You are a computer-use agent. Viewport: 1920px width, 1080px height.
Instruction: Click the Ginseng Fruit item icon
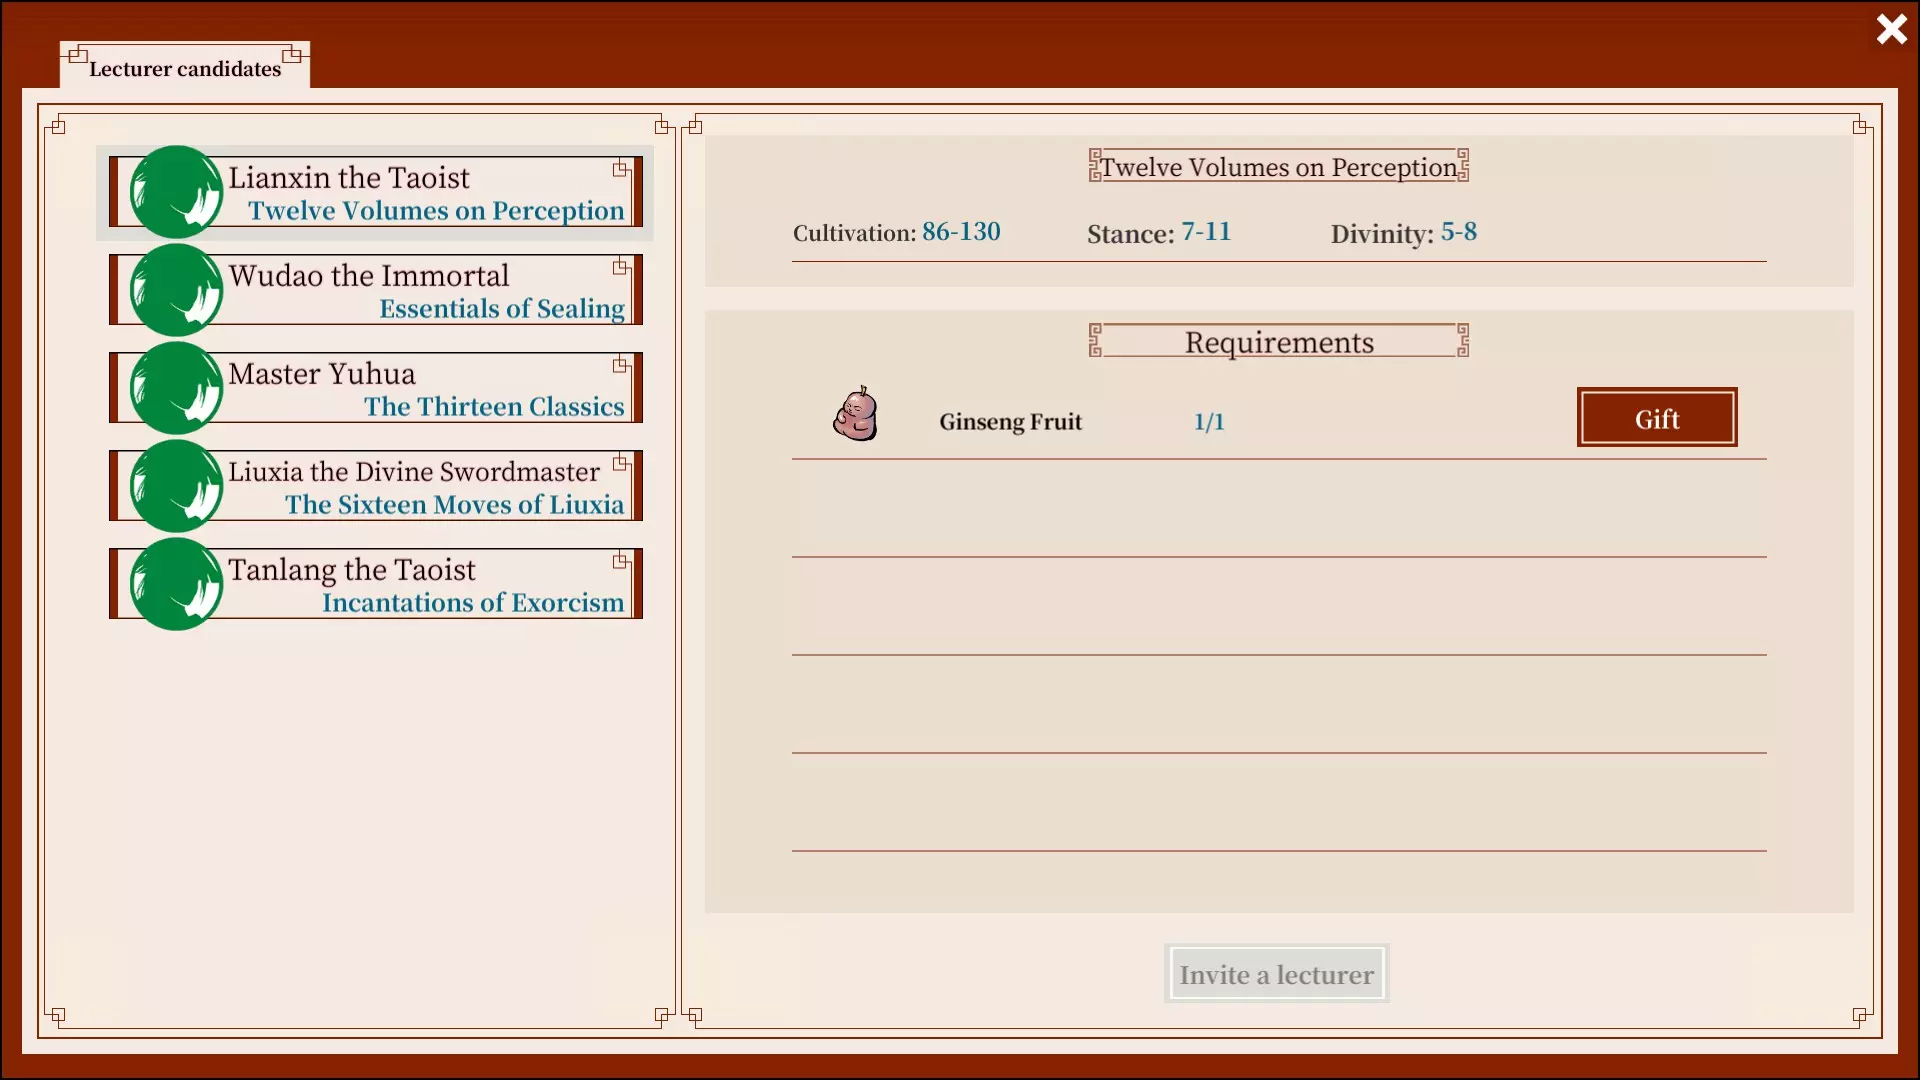(x=856, y=414)
